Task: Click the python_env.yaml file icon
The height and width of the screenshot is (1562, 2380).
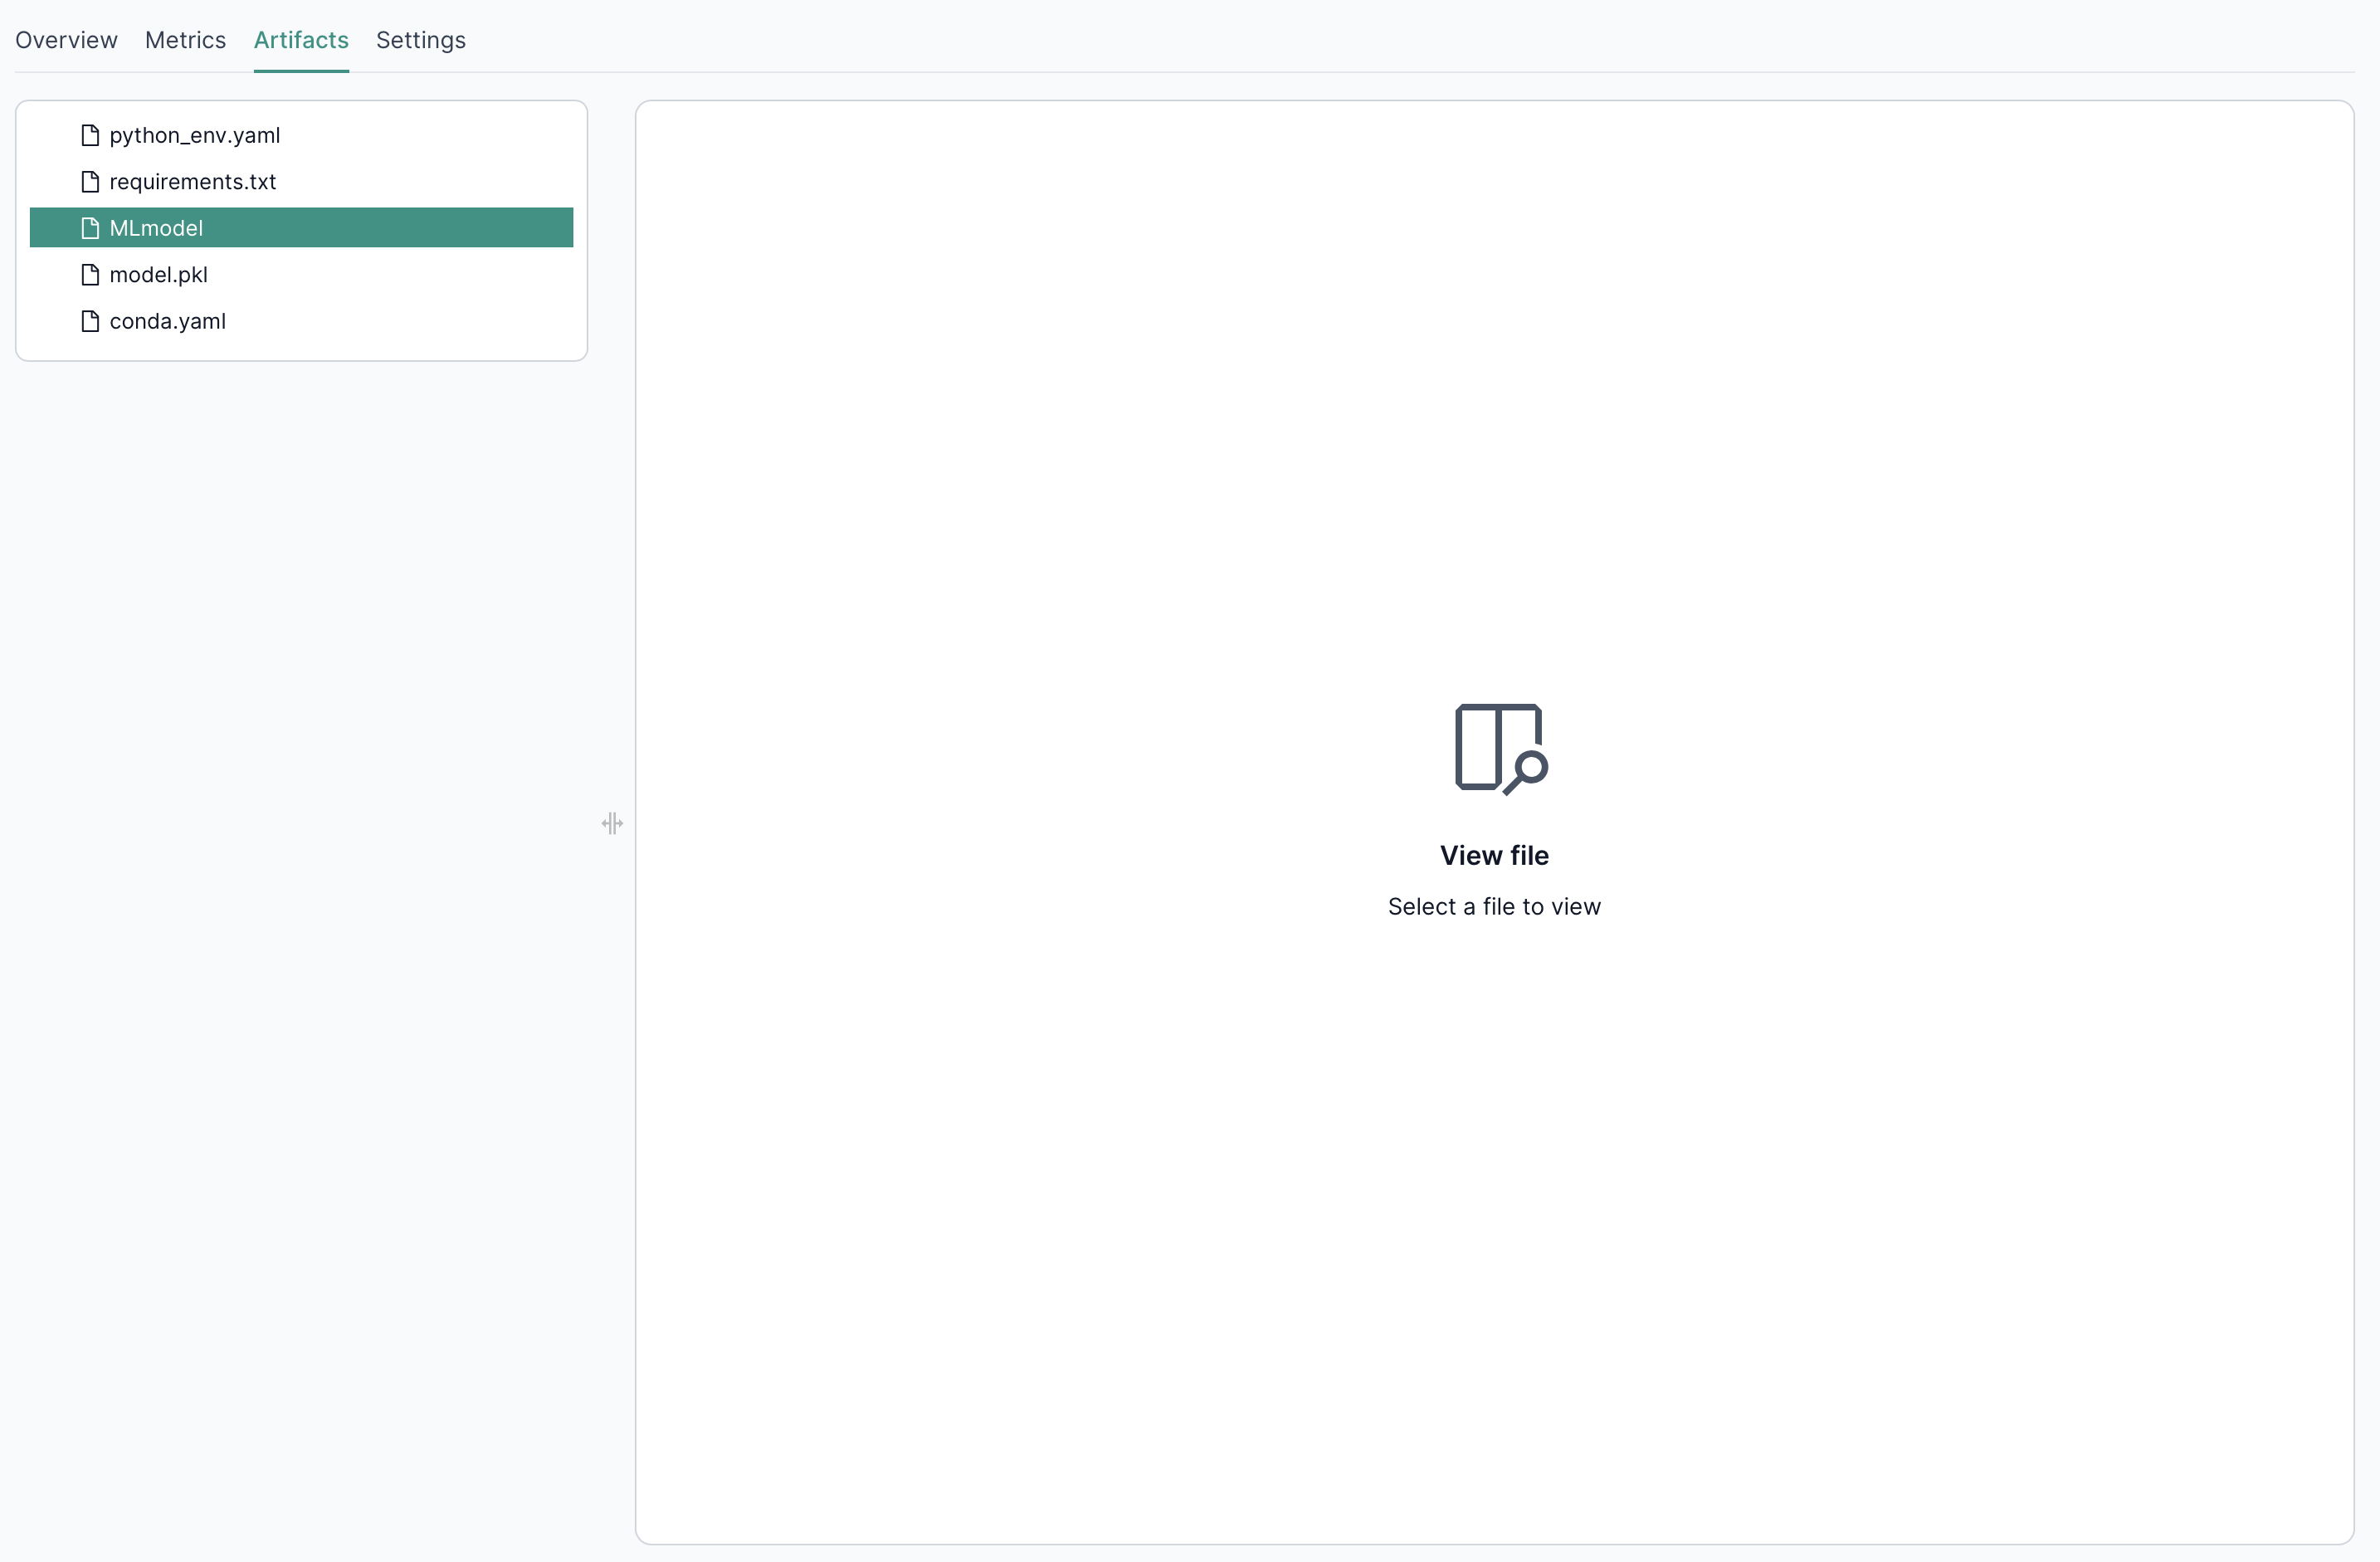Action: tap(90, 135)
